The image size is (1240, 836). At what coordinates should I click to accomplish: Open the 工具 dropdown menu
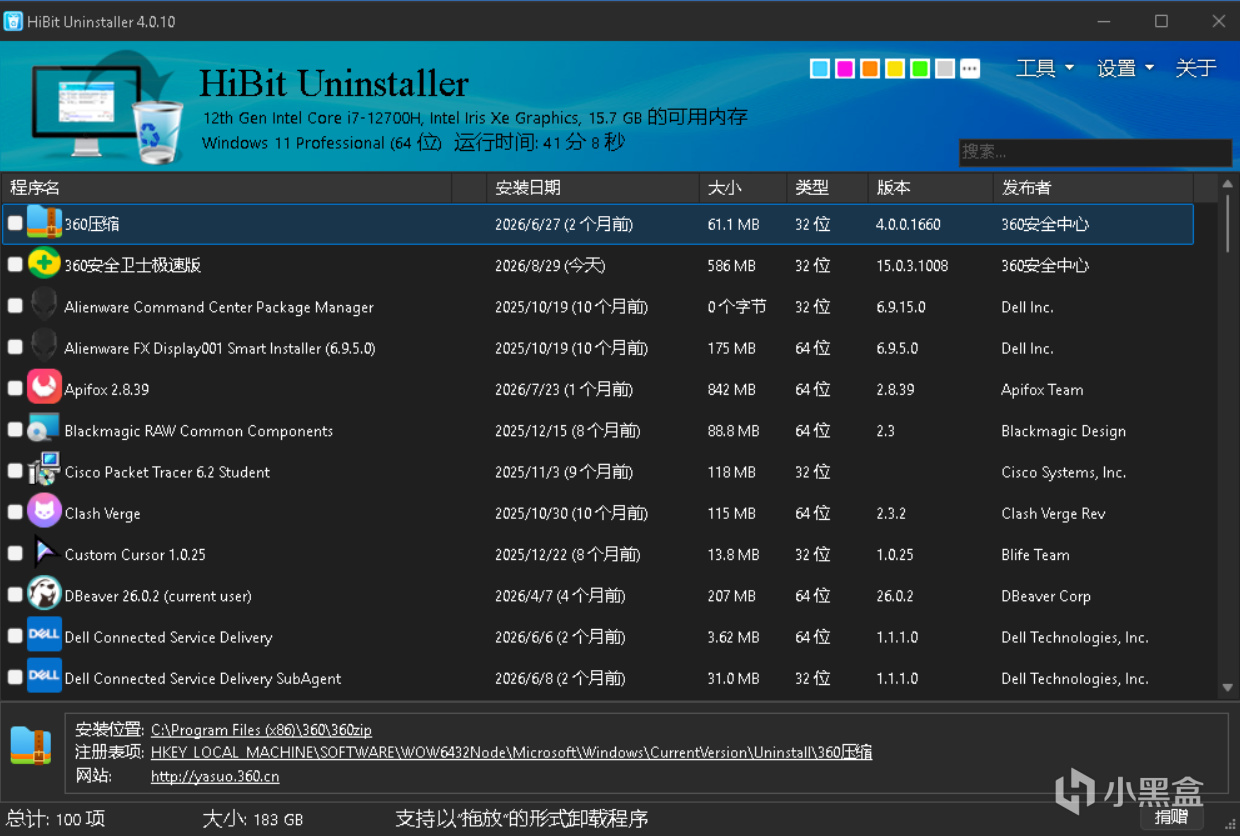click(1045, 68)
